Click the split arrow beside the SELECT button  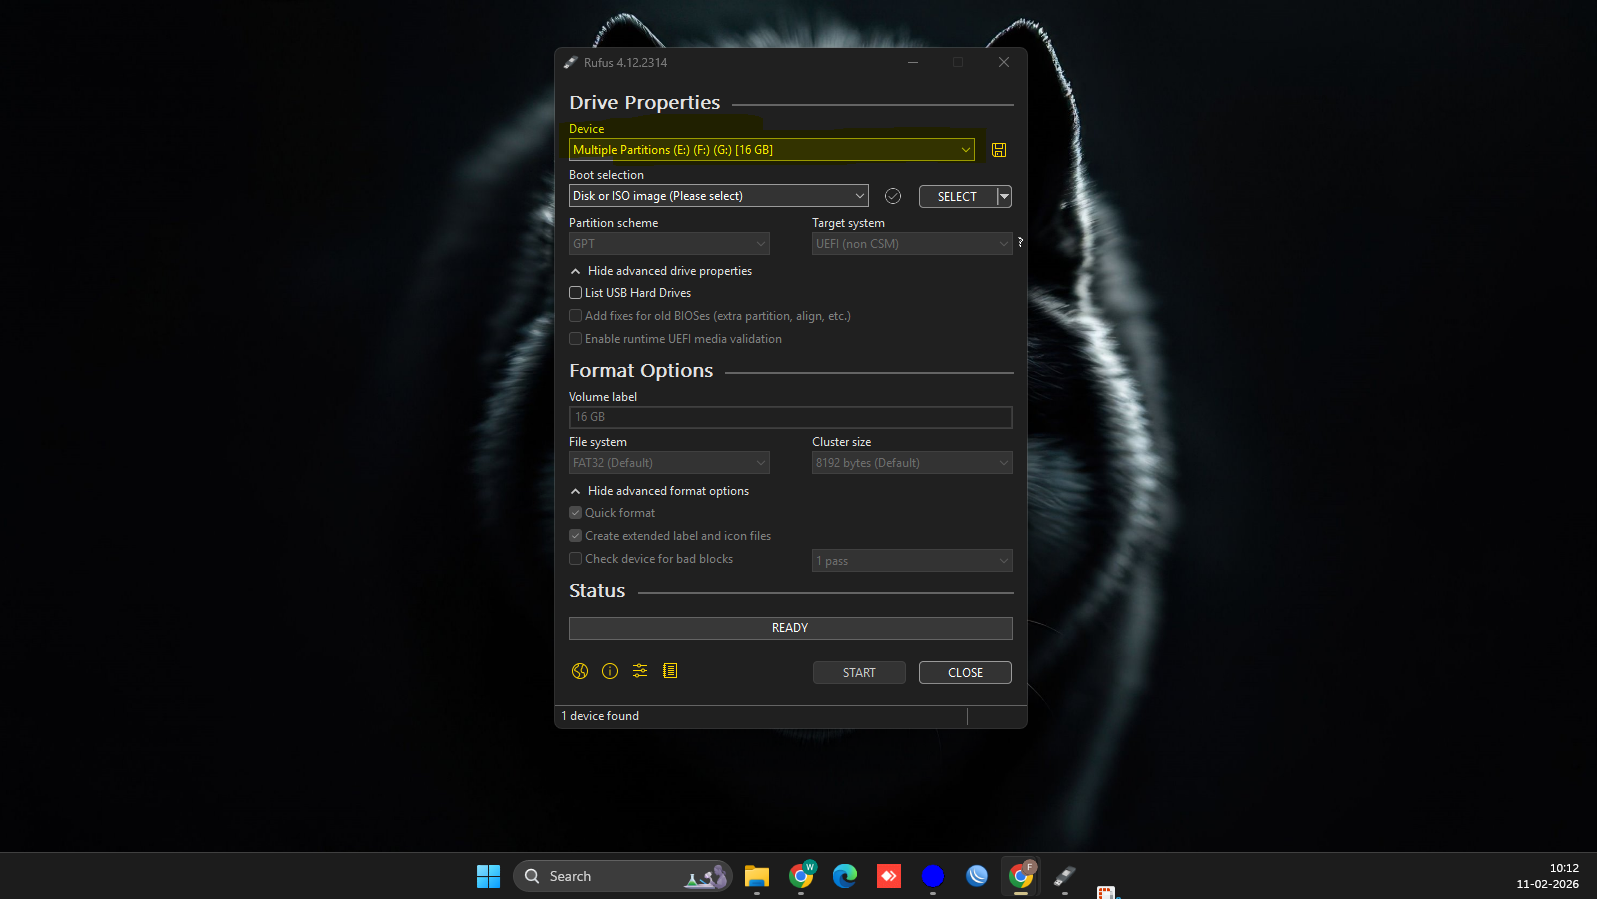[x=1005, y=197]
